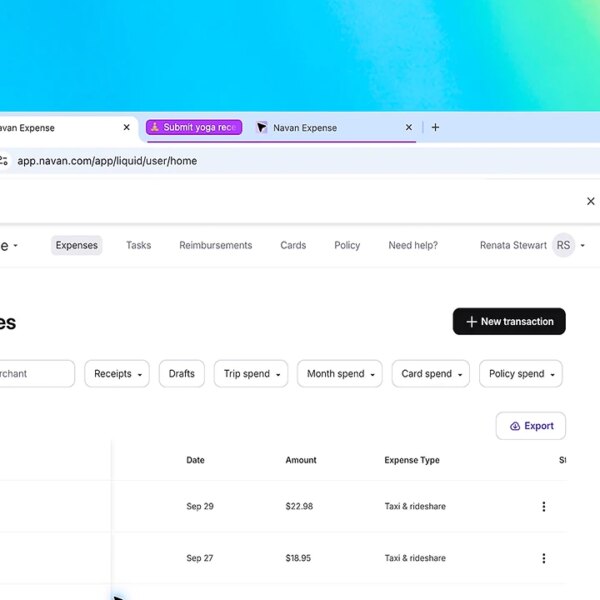This screenshot has width=600, height=600.
Task: Open the dropdown arrow beside the top-left menu
Action: tap(15, 246)
